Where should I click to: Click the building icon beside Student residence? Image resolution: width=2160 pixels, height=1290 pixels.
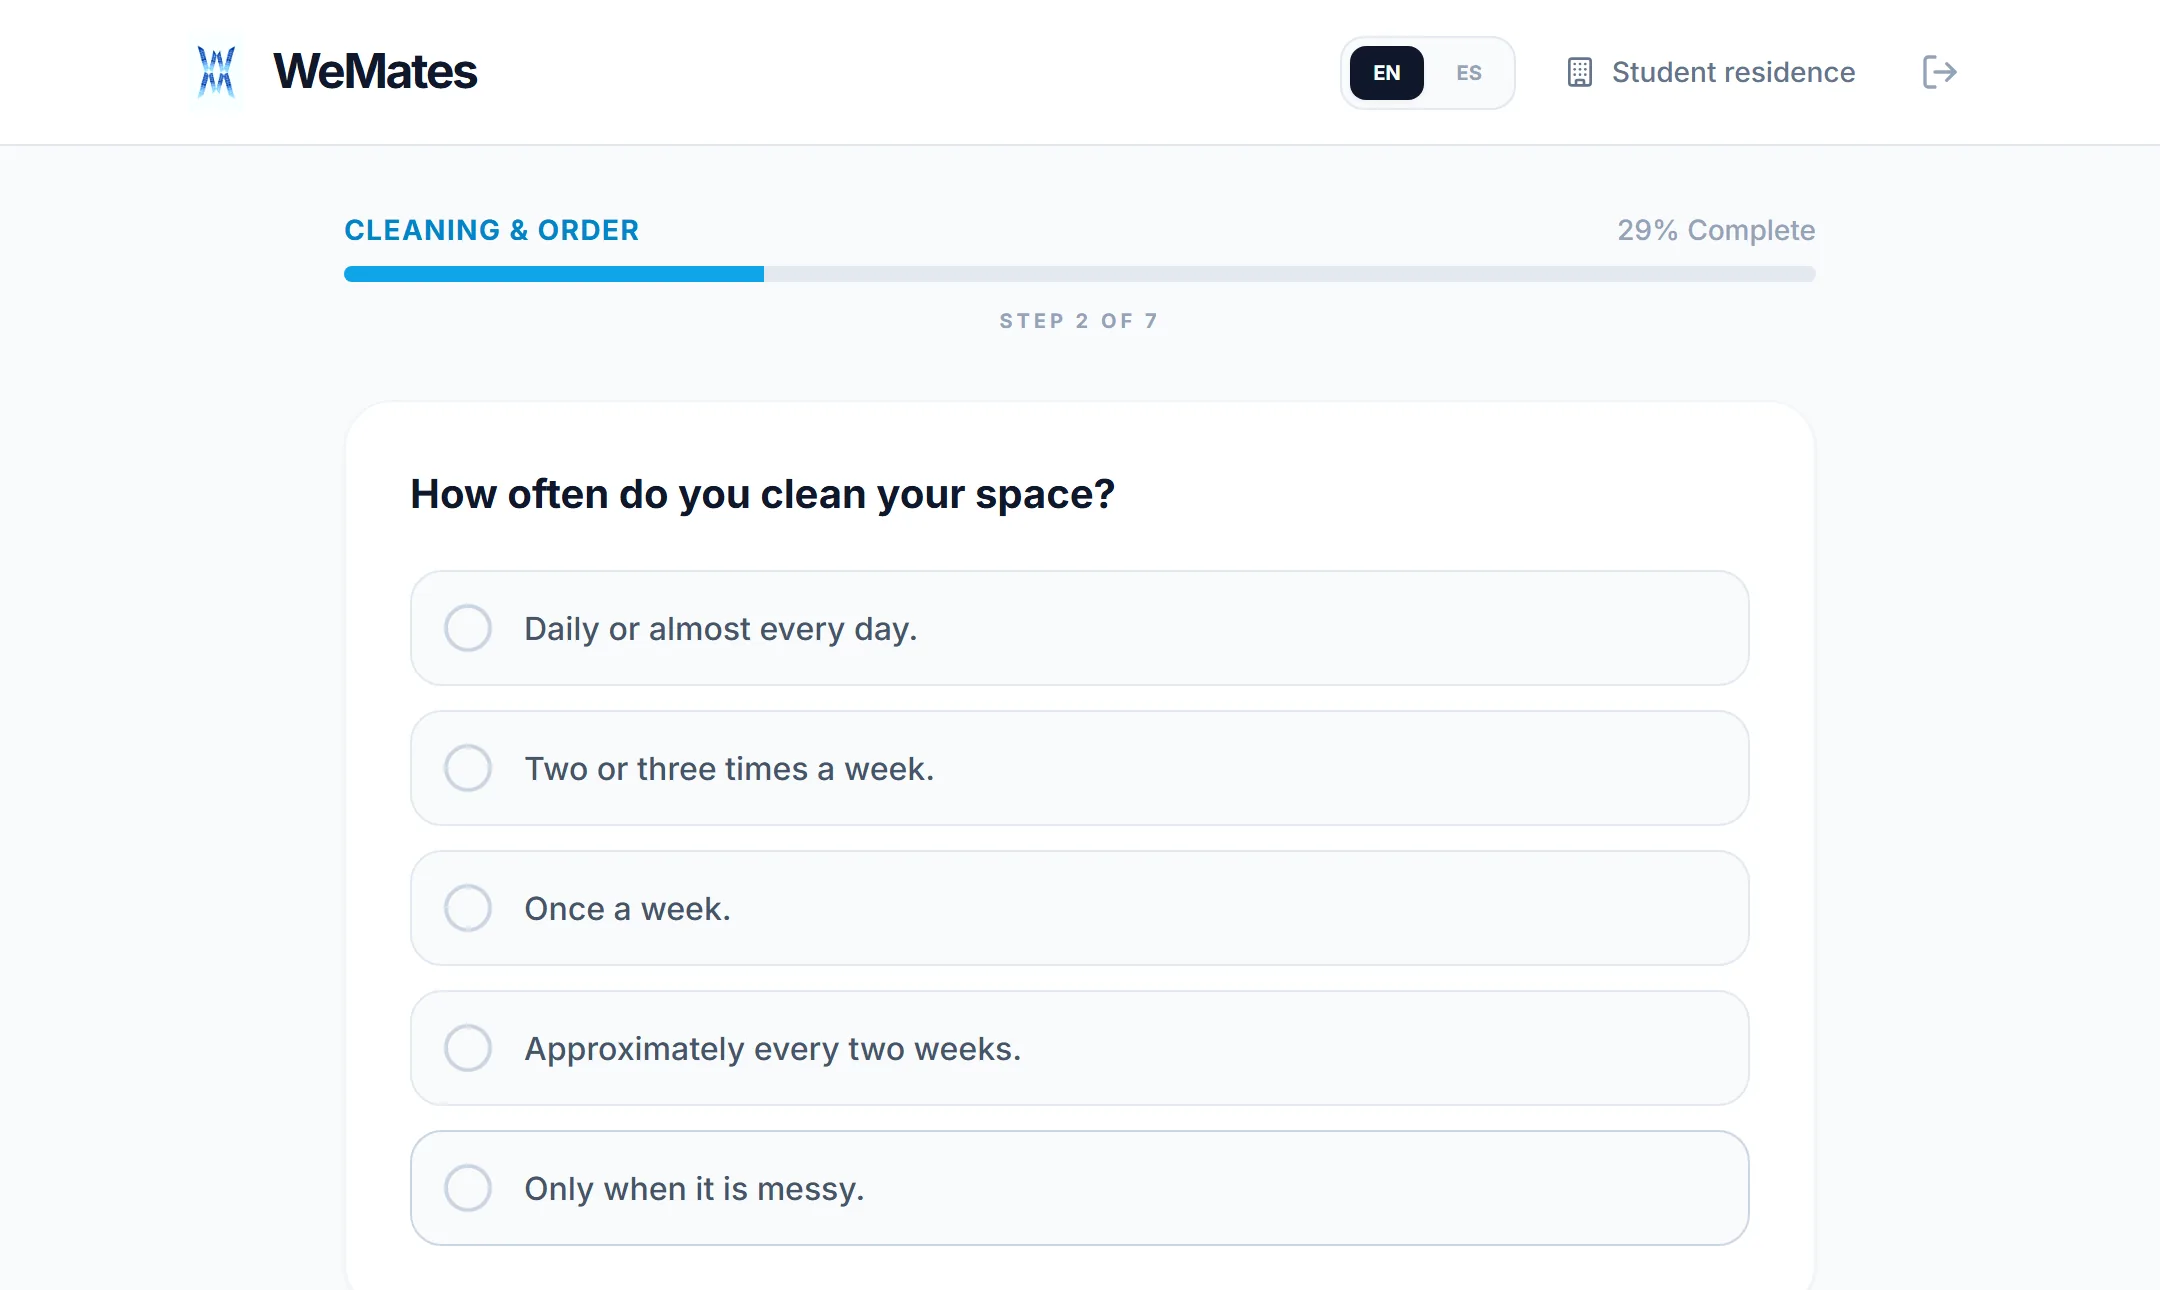click(x=1580, y=72)
